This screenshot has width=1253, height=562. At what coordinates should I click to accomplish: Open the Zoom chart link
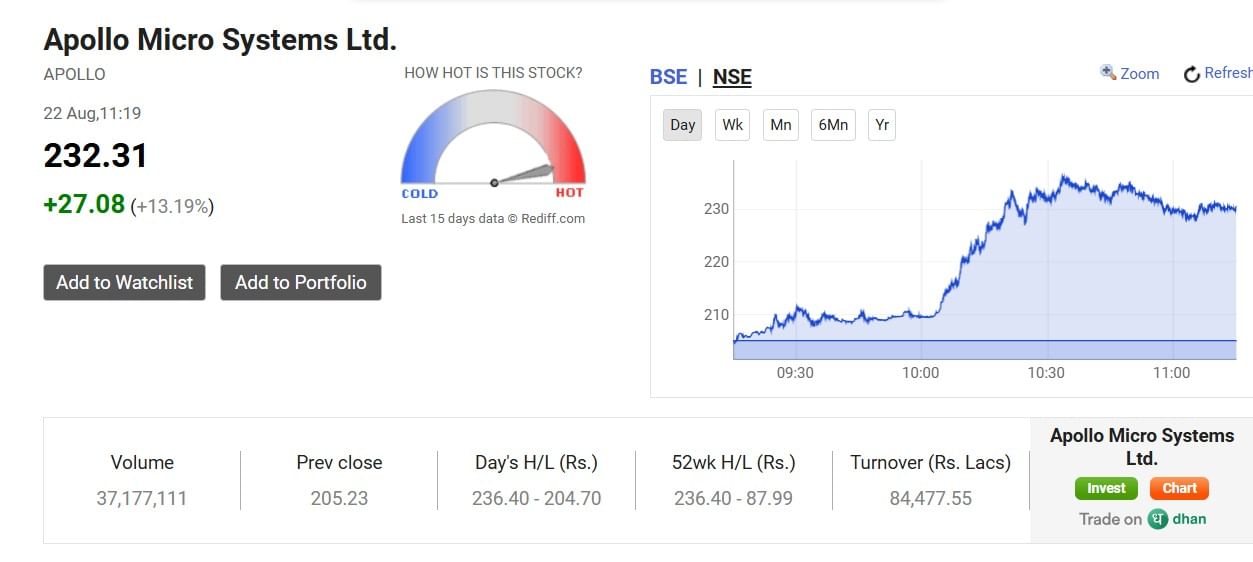1139,74
